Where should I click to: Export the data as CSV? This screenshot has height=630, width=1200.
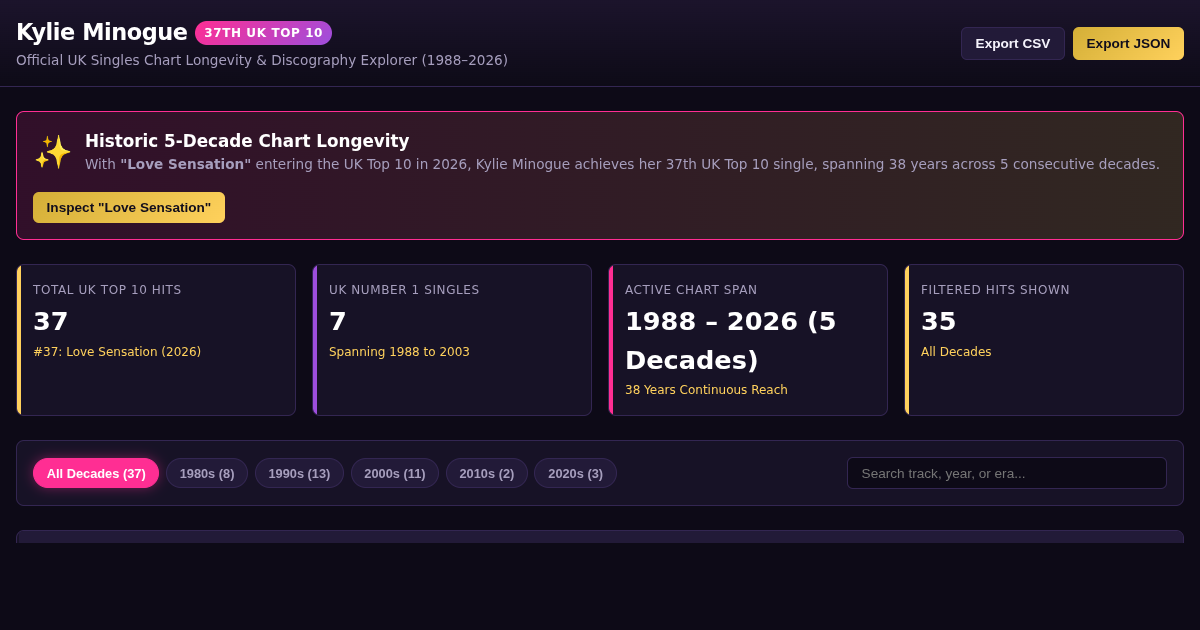tap(1013, 43)
